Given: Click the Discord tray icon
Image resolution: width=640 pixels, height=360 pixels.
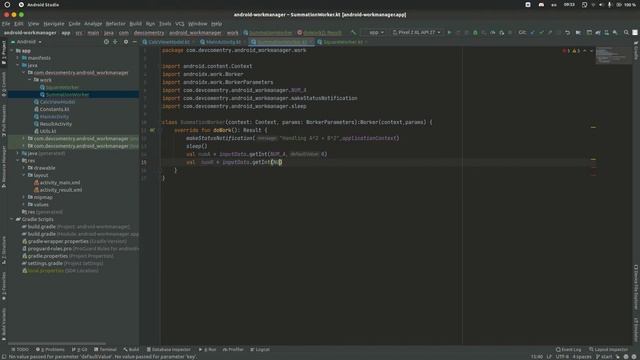Looking at the screenshot, I should coord(541,5).
